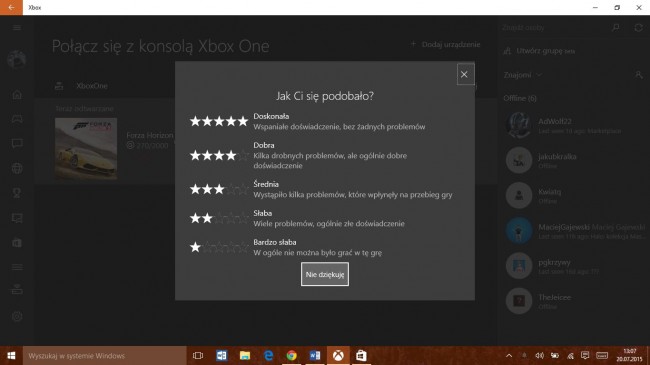Open Windows Store from taskbar

point(361,356)
